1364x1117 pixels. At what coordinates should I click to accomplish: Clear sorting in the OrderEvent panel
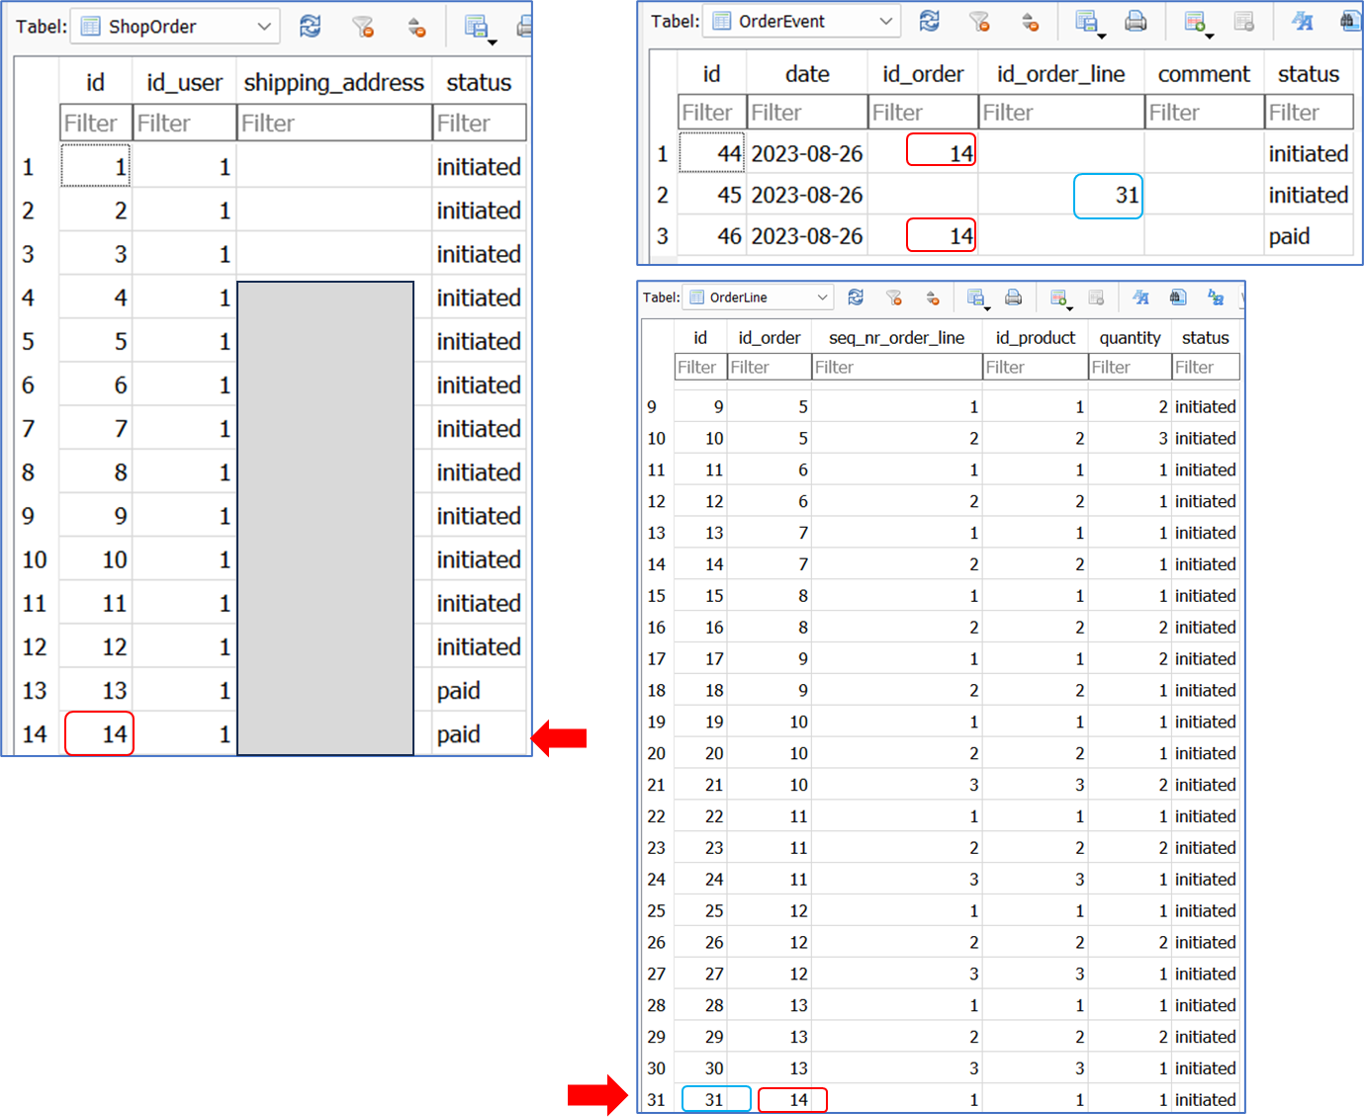(1030, 21)
